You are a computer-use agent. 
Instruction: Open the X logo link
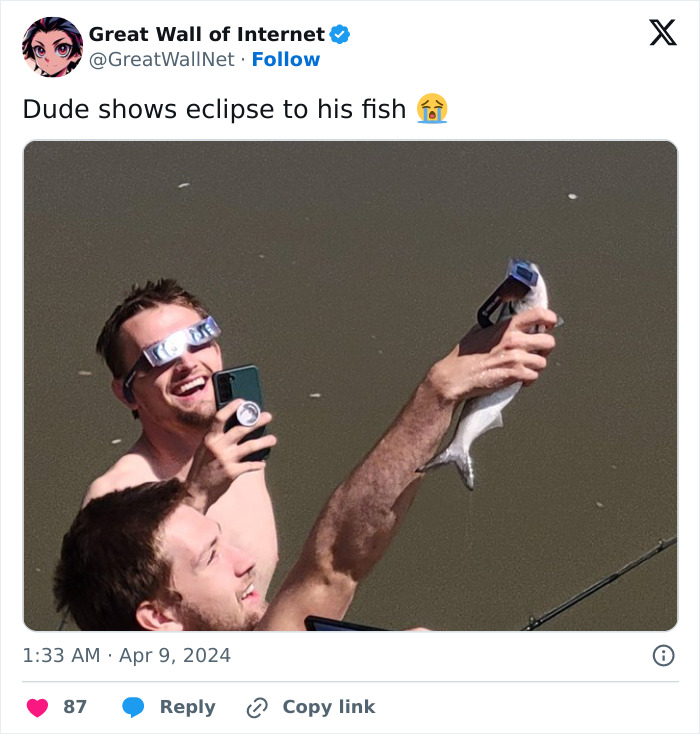[662, 33]
